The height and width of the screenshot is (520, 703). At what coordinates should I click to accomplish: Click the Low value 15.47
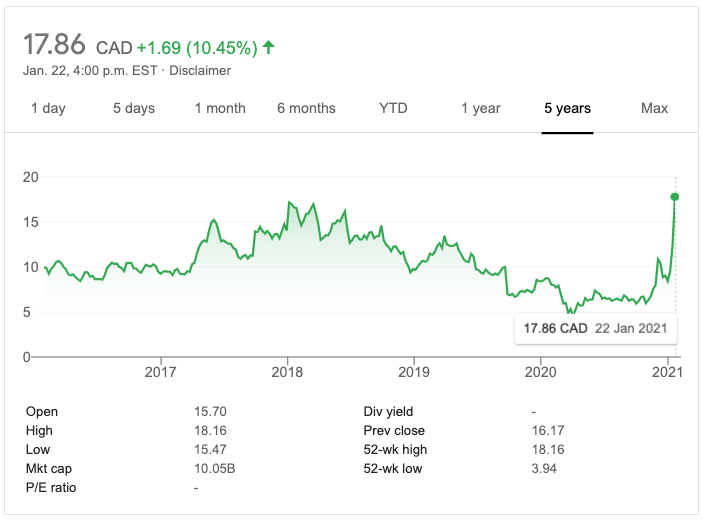point(210,449)
